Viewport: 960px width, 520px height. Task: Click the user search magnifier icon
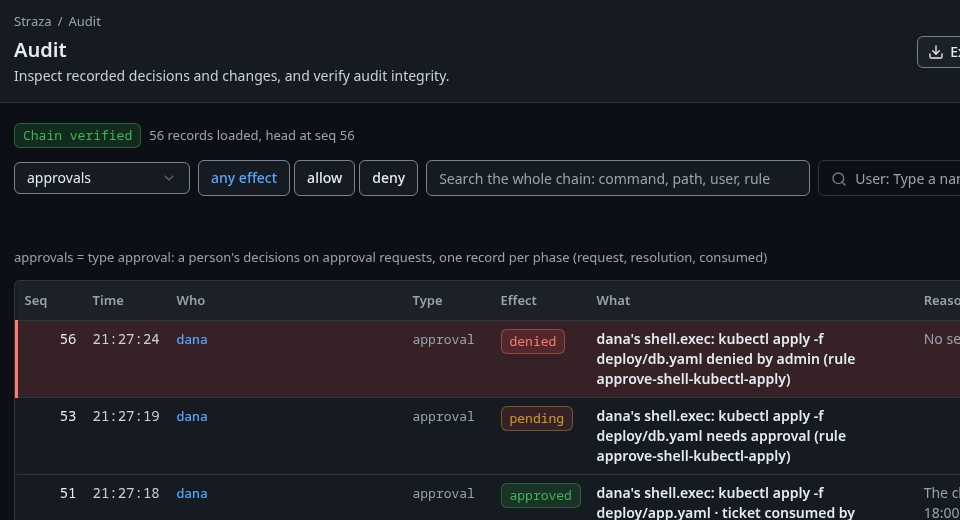pyautogui.click(x=839, y=179)
